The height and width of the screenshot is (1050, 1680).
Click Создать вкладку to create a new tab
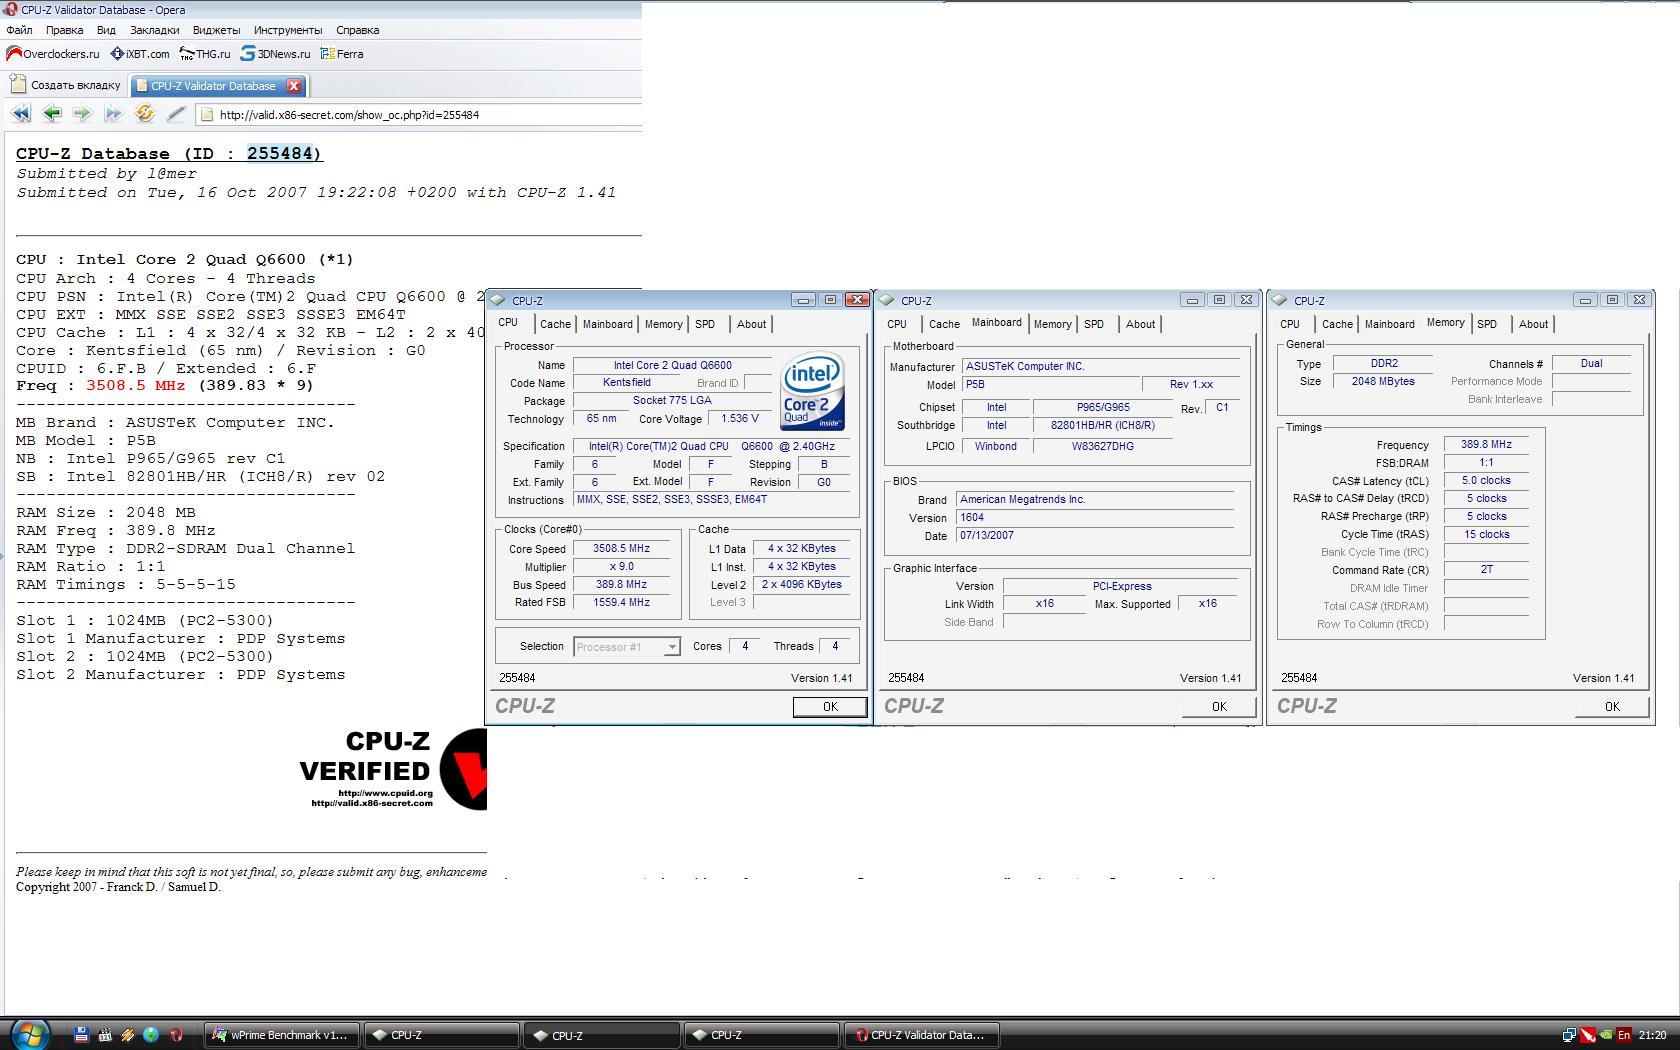click(x=66, y=85)
